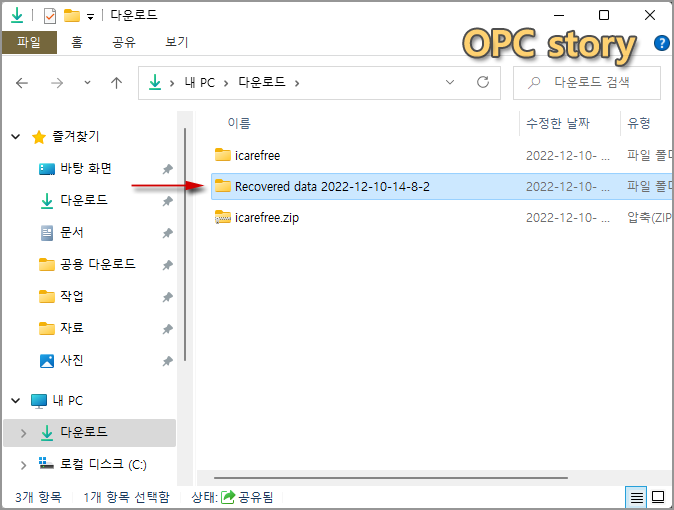Click the navigation pane vertical scrollbar

pos(185,245)
